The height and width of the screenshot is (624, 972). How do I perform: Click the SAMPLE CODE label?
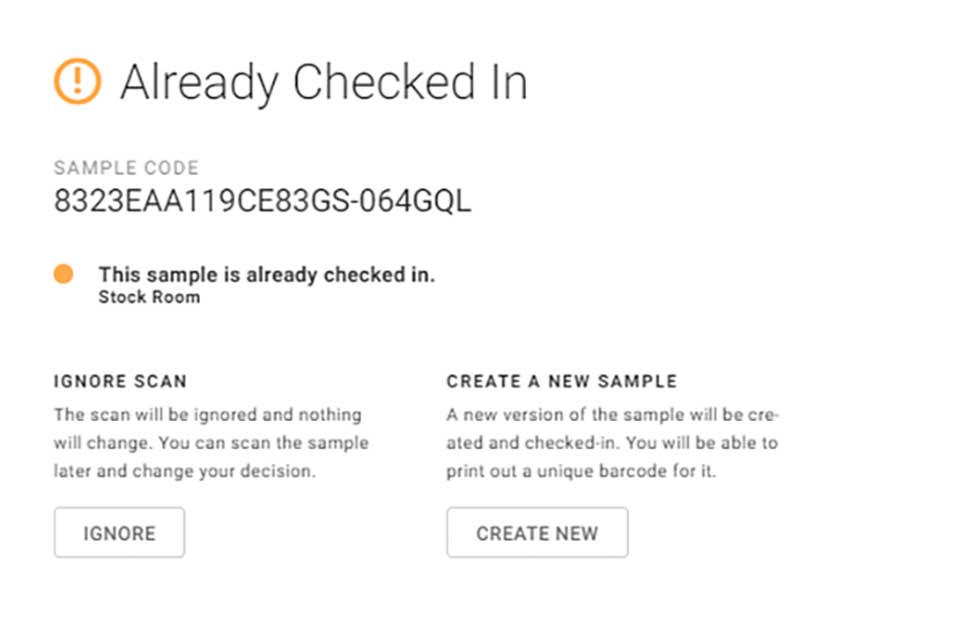click(127, 167)
